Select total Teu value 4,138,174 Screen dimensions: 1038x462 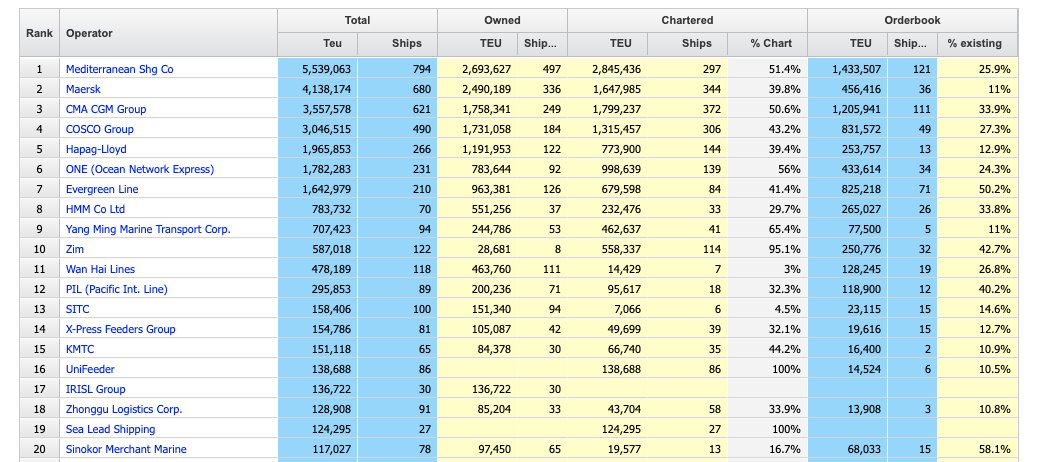318,89
